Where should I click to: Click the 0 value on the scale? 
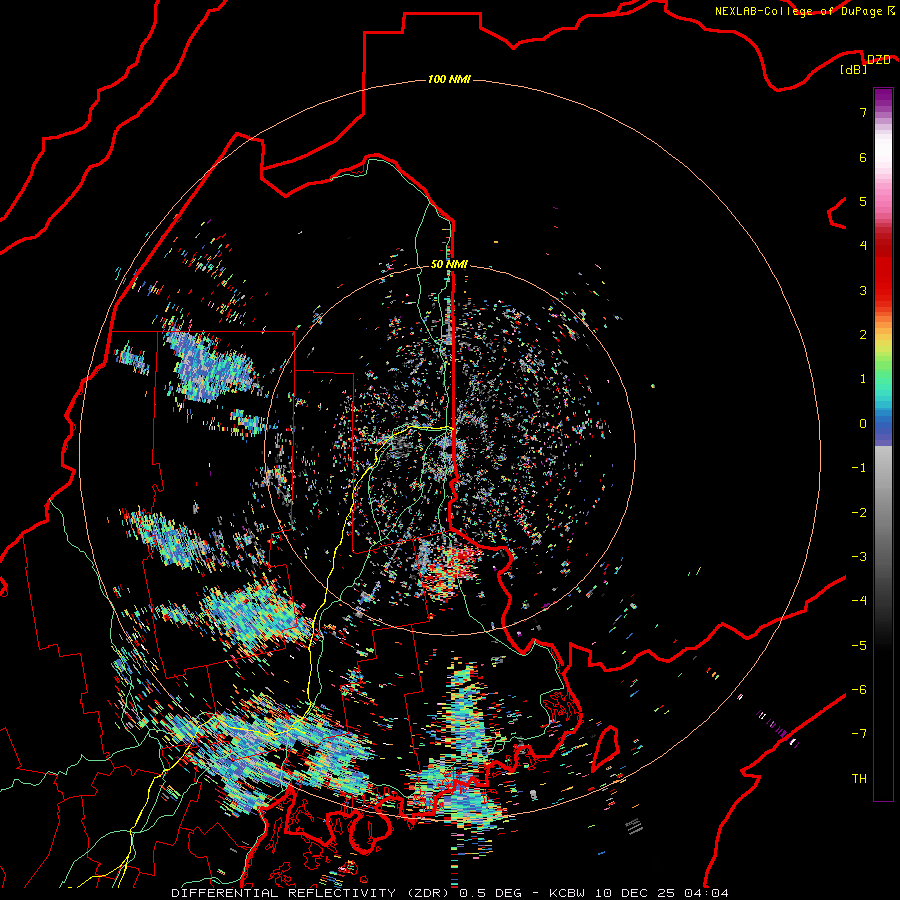[863, 424]
